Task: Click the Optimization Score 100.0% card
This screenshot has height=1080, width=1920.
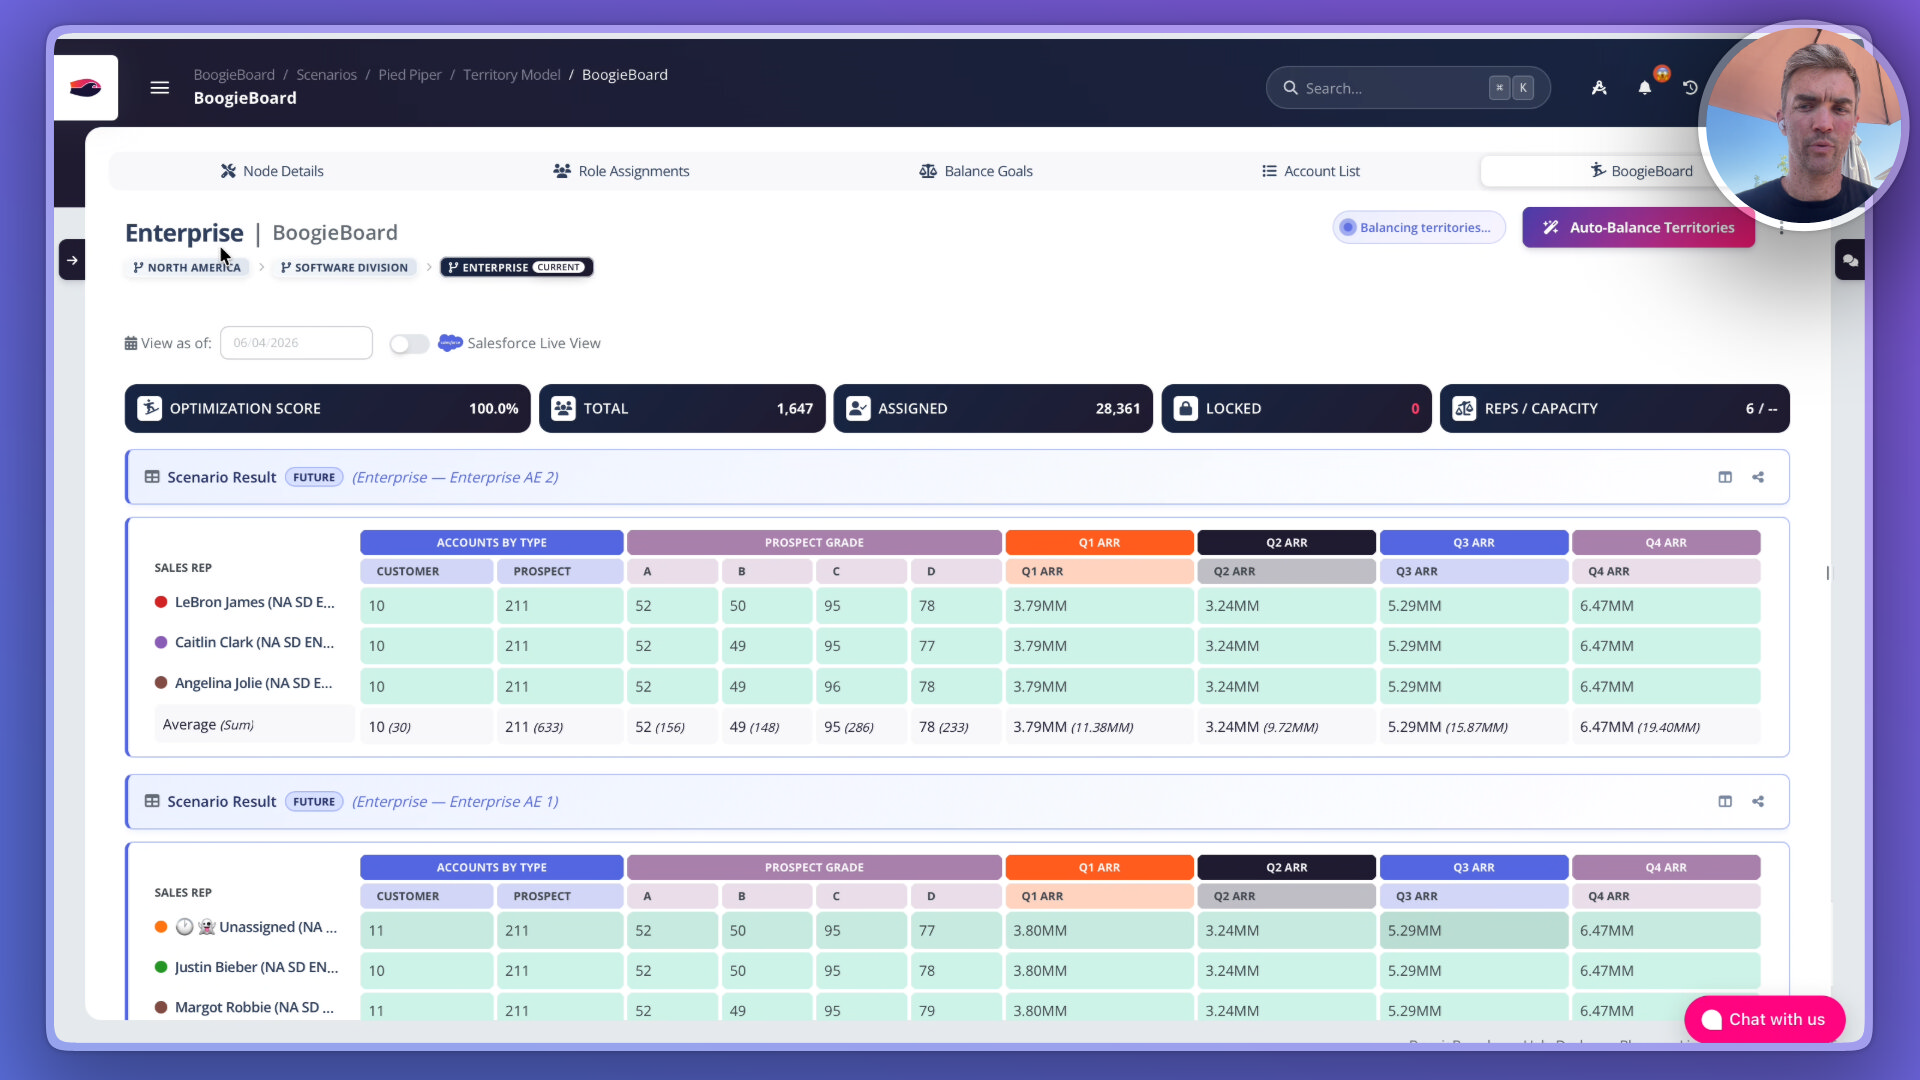Action: pos(328,408)
